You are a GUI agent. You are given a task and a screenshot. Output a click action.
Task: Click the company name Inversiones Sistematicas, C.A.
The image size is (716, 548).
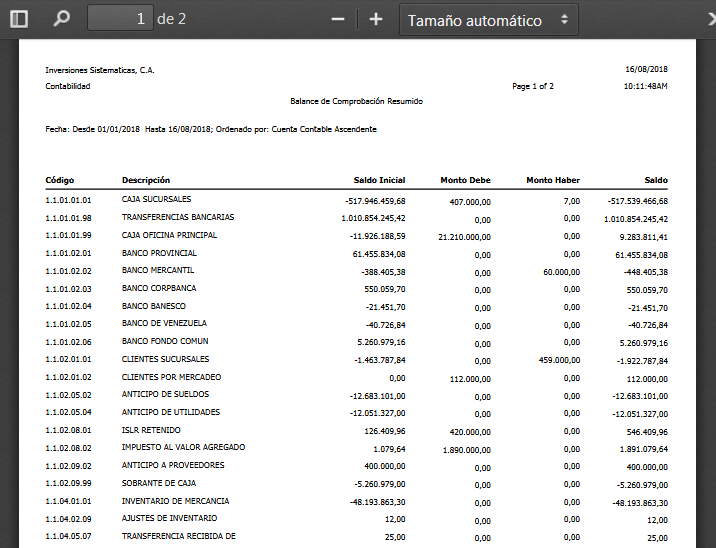coord(100,70)
